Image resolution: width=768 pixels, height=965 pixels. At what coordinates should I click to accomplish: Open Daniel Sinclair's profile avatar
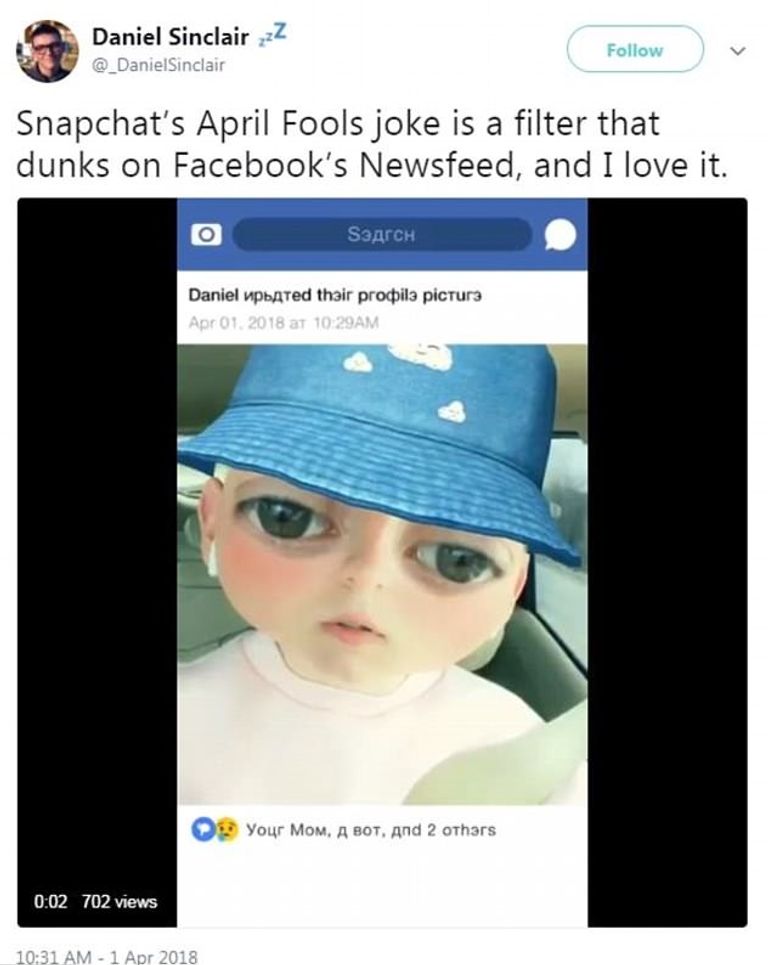tap(47, 51)
